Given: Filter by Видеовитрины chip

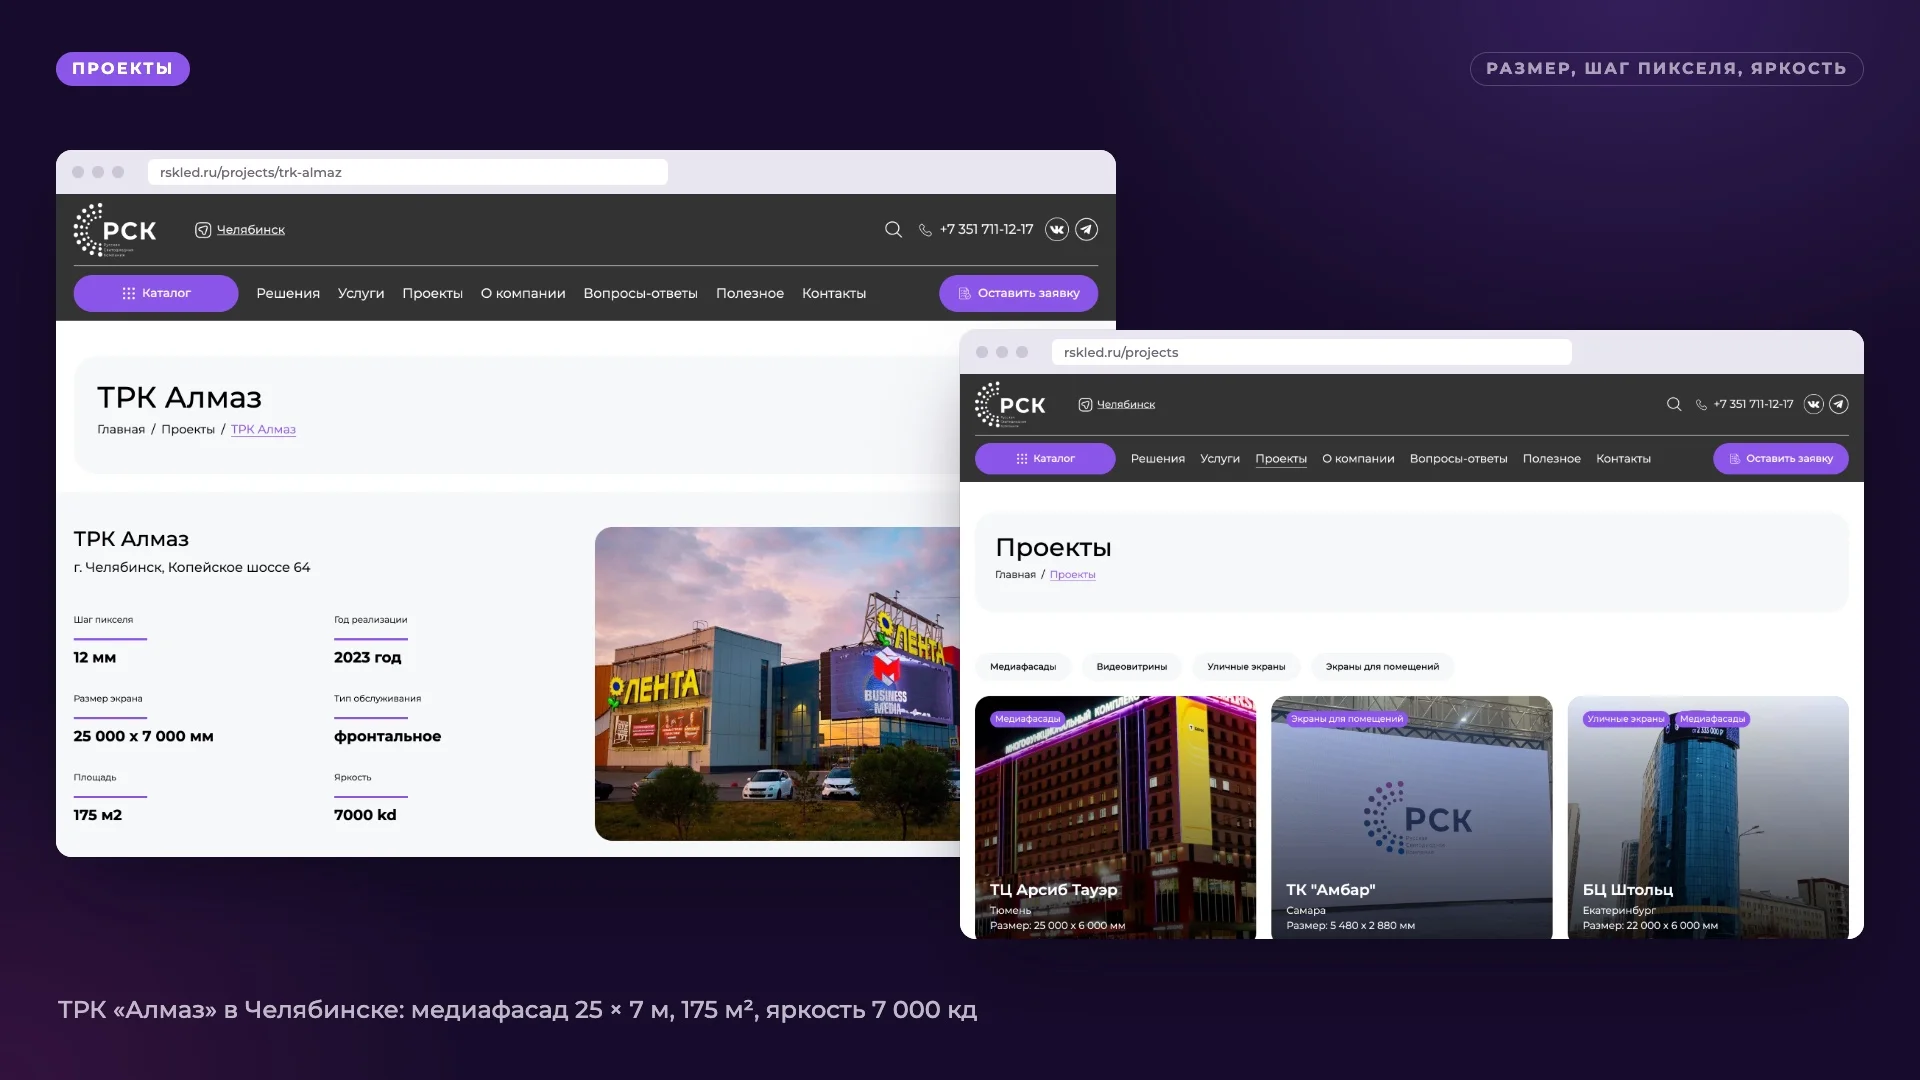Looking at the screenshot, I should (1131, 667).
